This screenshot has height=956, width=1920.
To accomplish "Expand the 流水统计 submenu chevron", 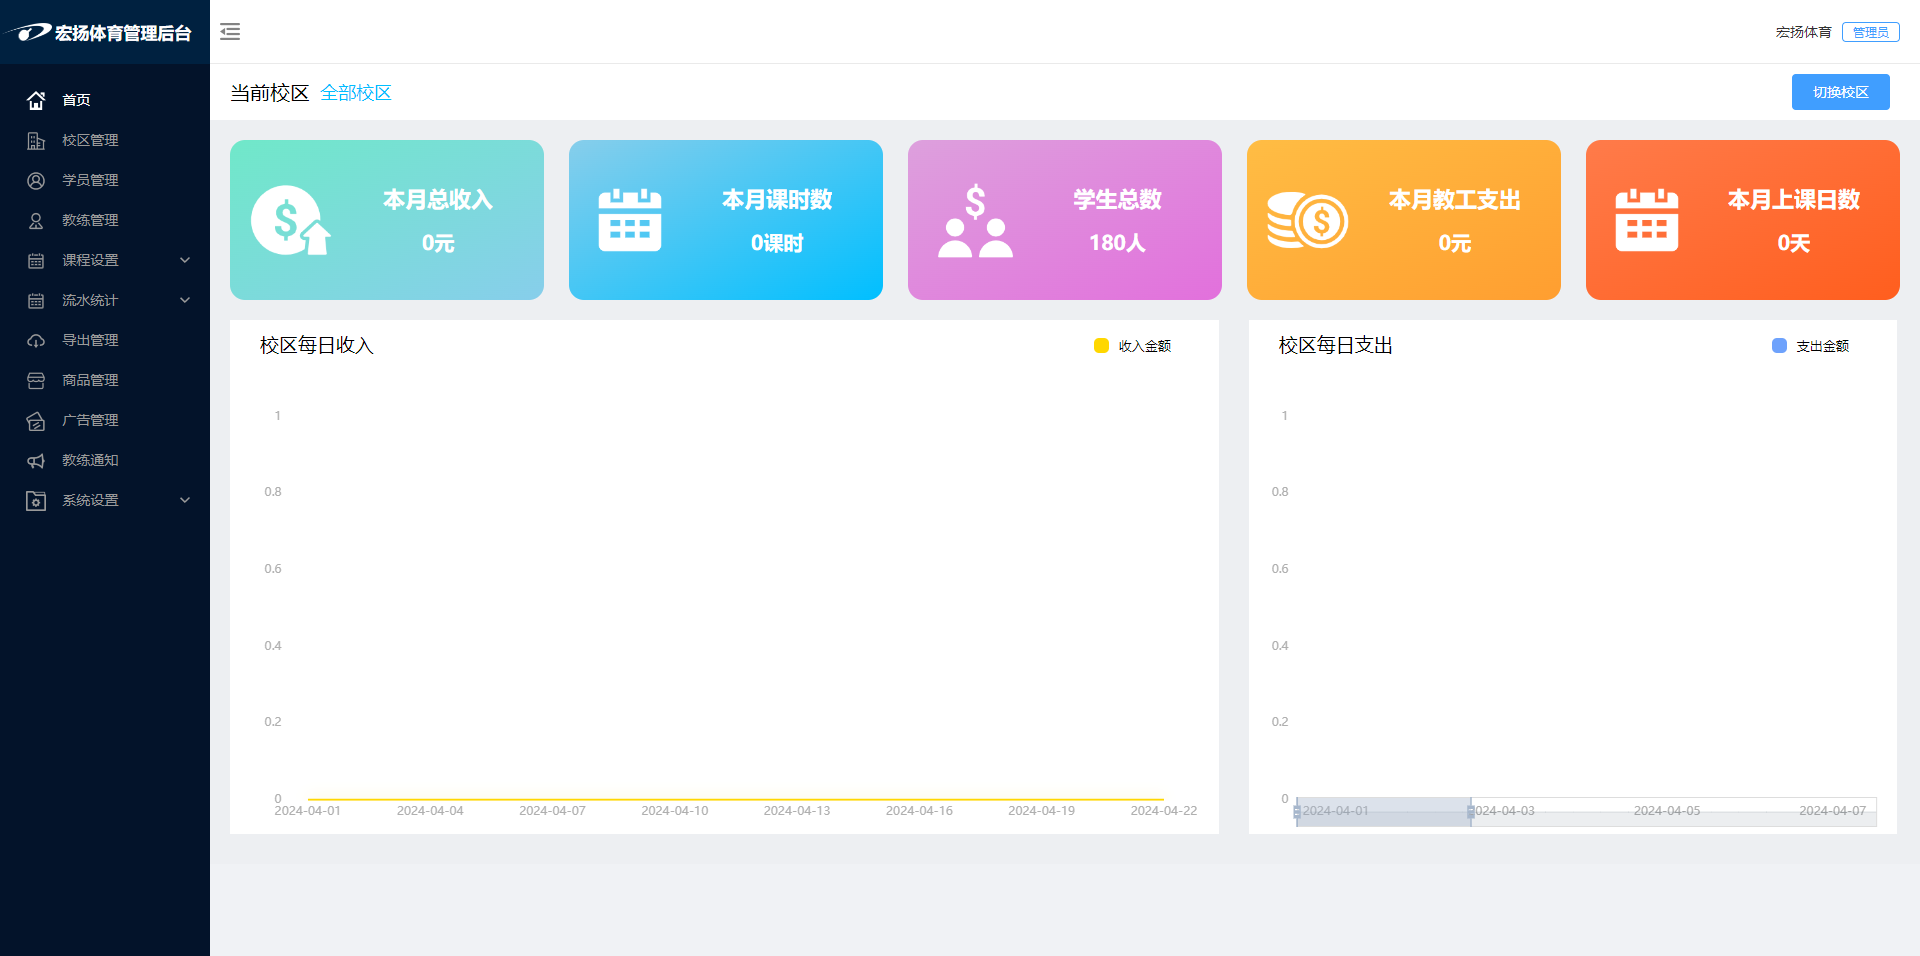I will coord(185,300).
